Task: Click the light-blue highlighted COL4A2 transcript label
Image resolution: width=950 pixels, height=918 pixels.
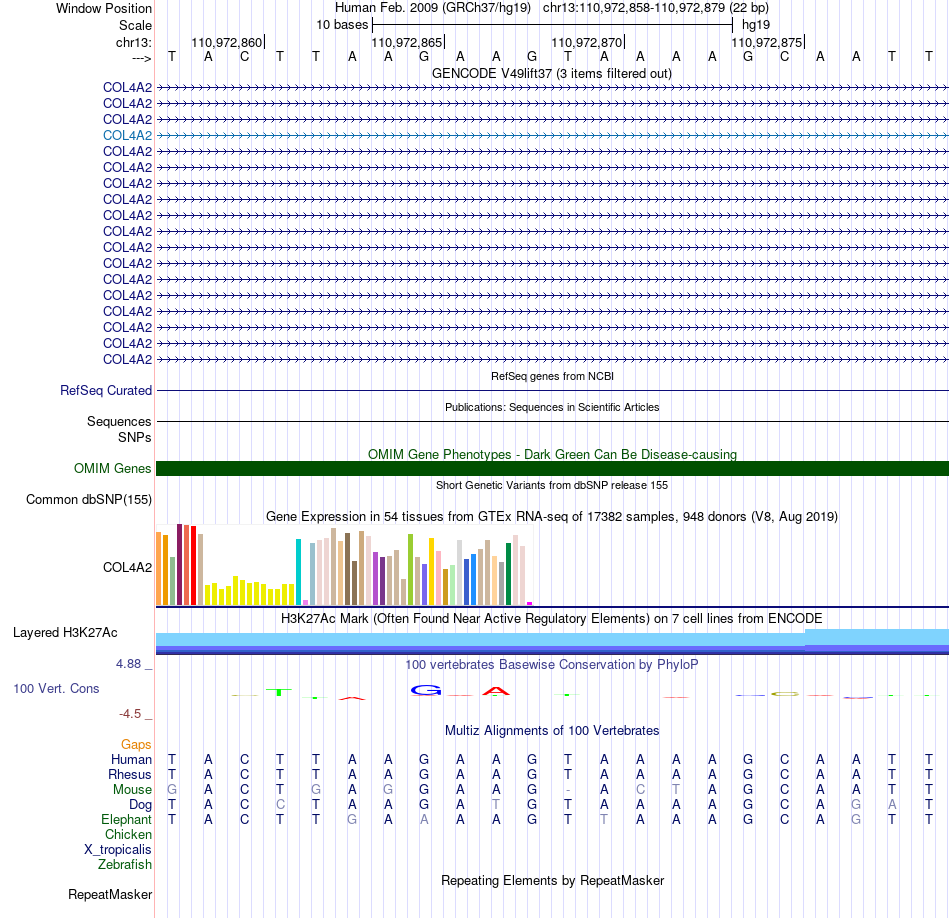Action: click(127, 135)
